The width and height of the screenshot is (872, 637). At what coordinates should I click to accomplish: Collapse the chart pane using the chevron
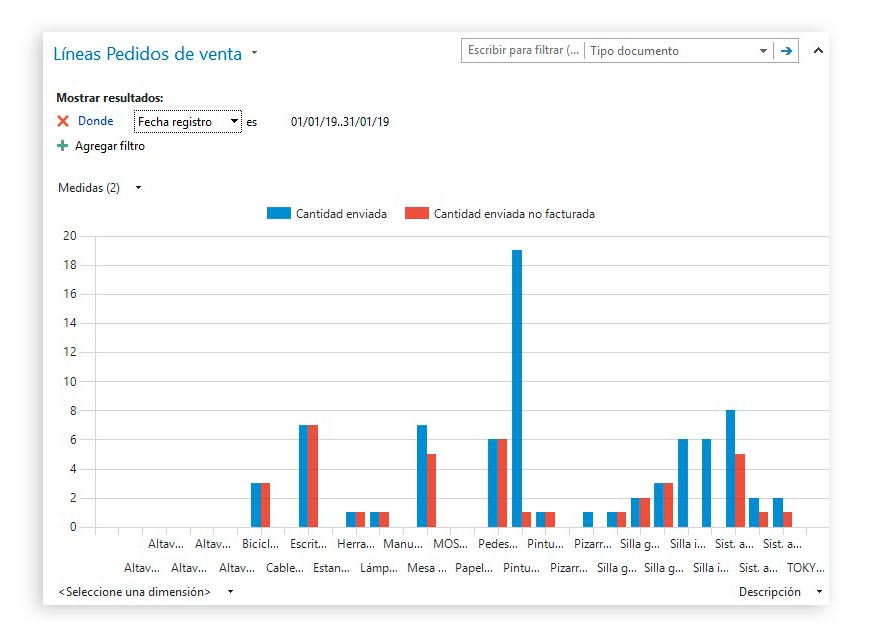818,50
